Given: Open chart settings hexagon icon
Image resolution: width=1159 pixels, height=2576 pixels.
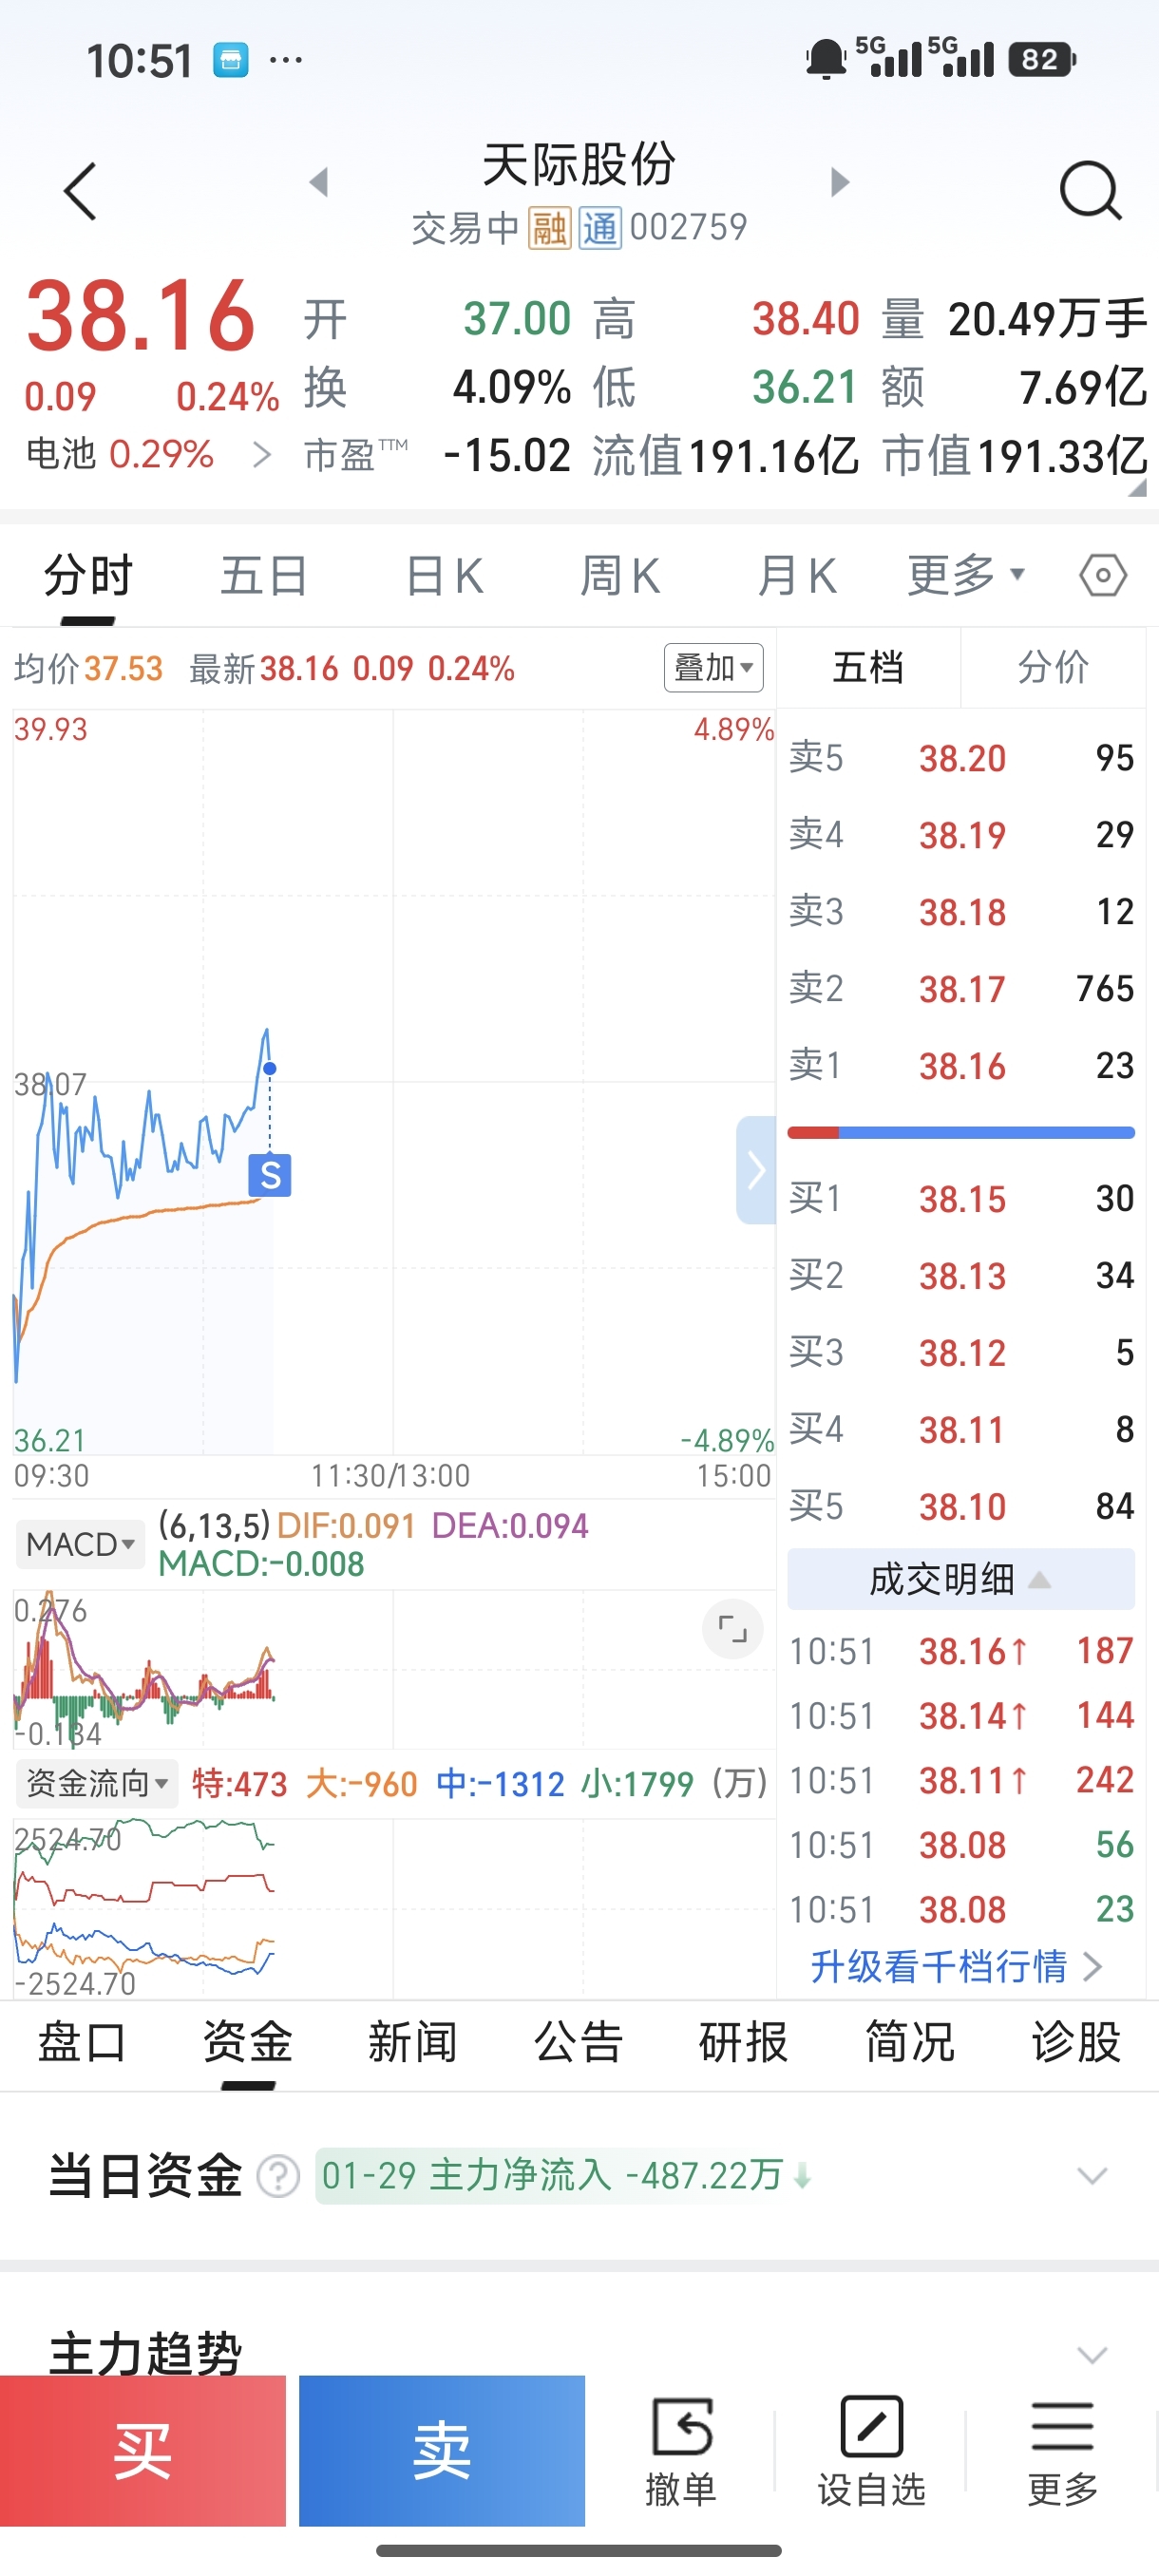Looking at the screenshot, I should point(1102,576).
